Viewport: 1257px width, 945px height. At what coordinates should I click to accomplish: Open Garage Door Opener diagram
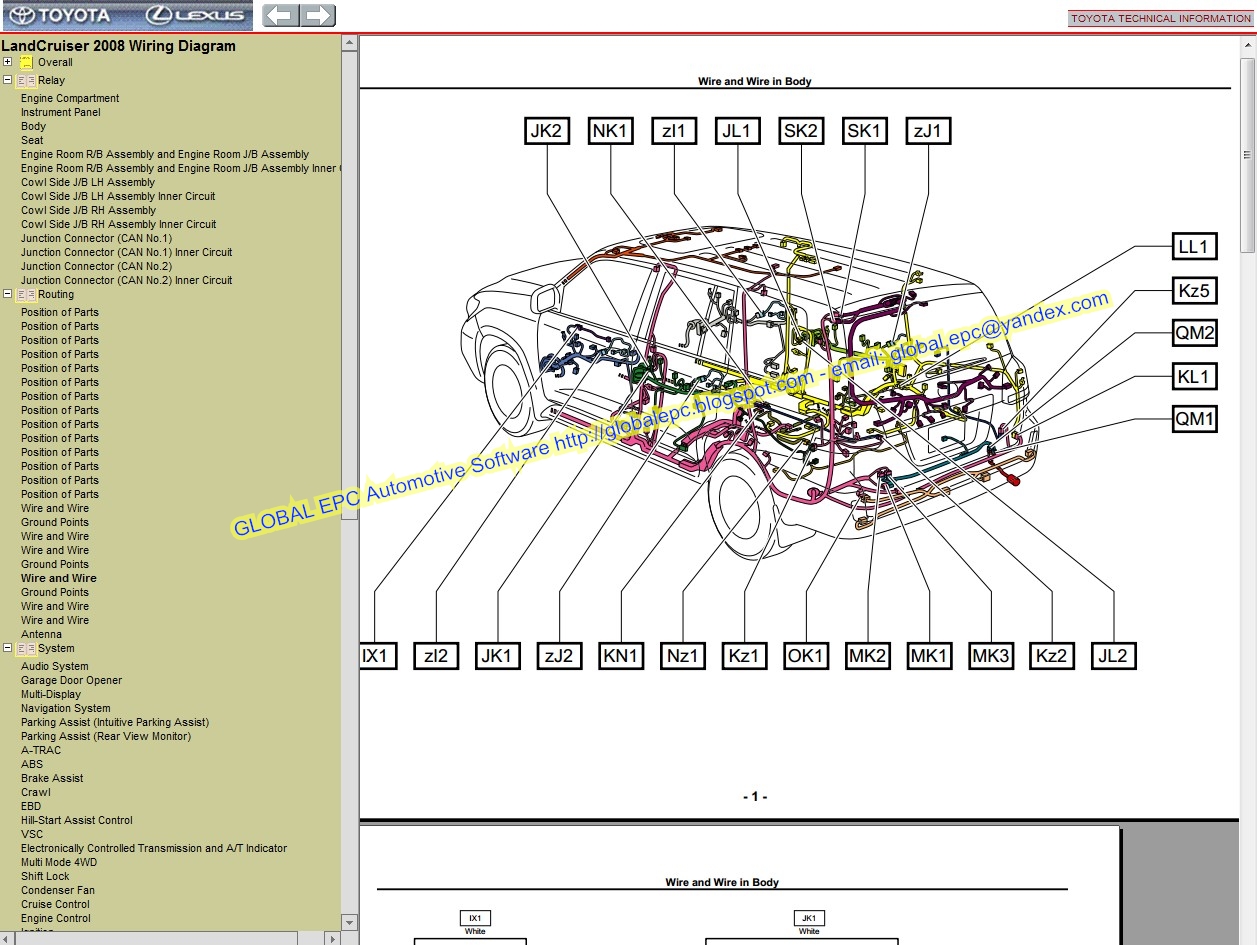(x=72, y=680)
